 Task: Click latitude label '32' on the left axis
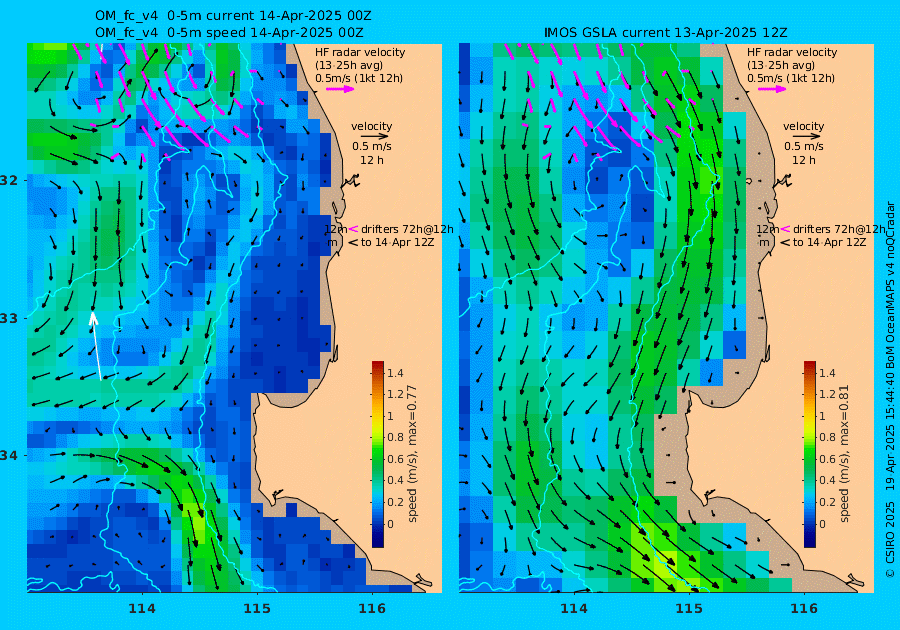[x=9, y=180]
